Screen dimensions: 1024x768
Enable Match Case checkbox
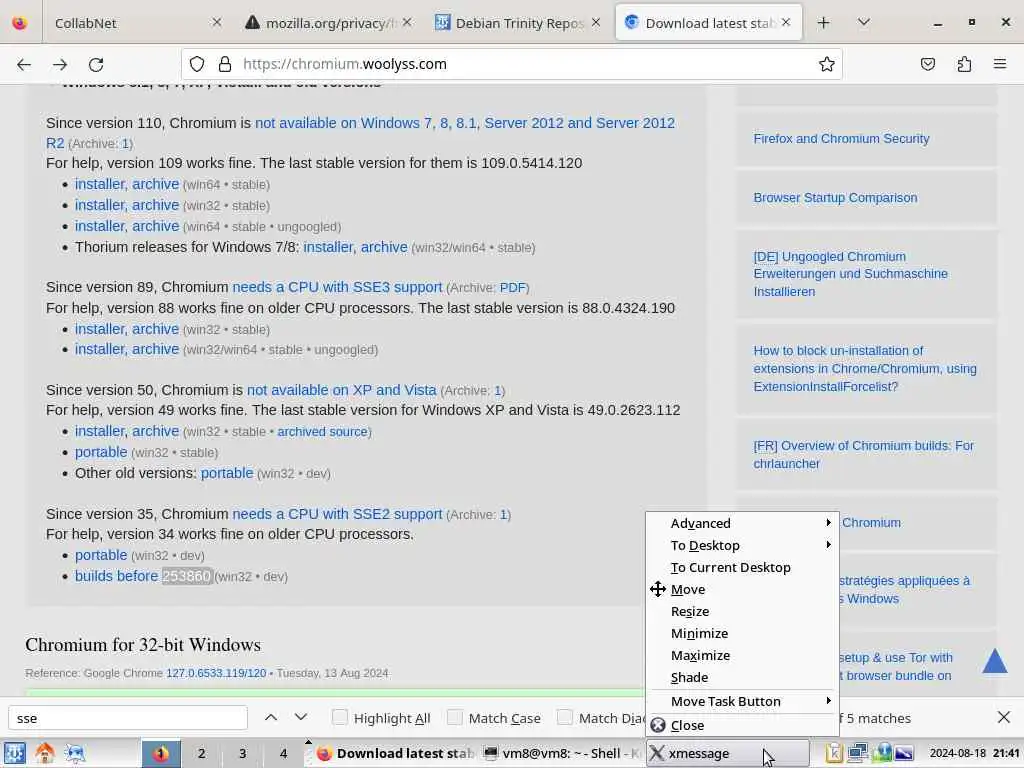click(x=455, y=717)
